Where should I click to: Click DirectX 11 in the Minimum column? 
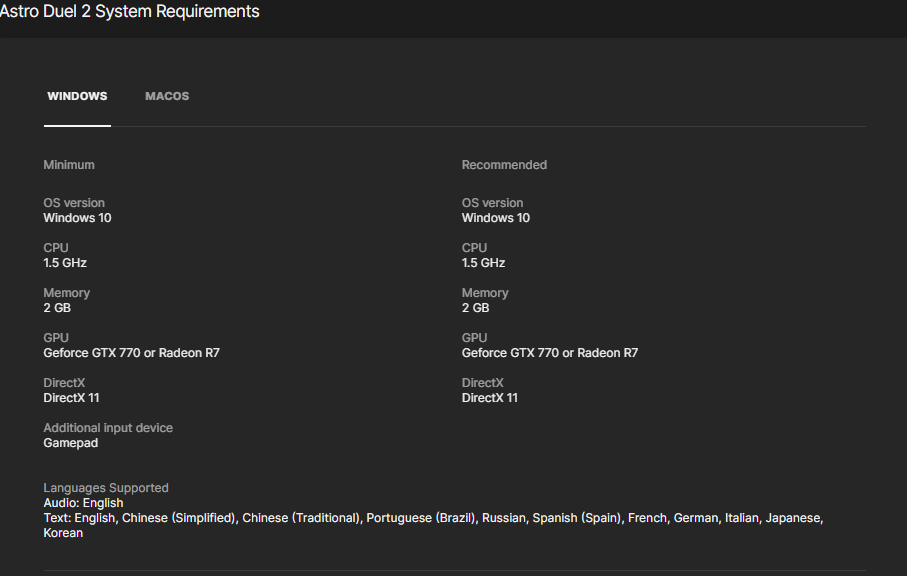[x=71, y=398]
